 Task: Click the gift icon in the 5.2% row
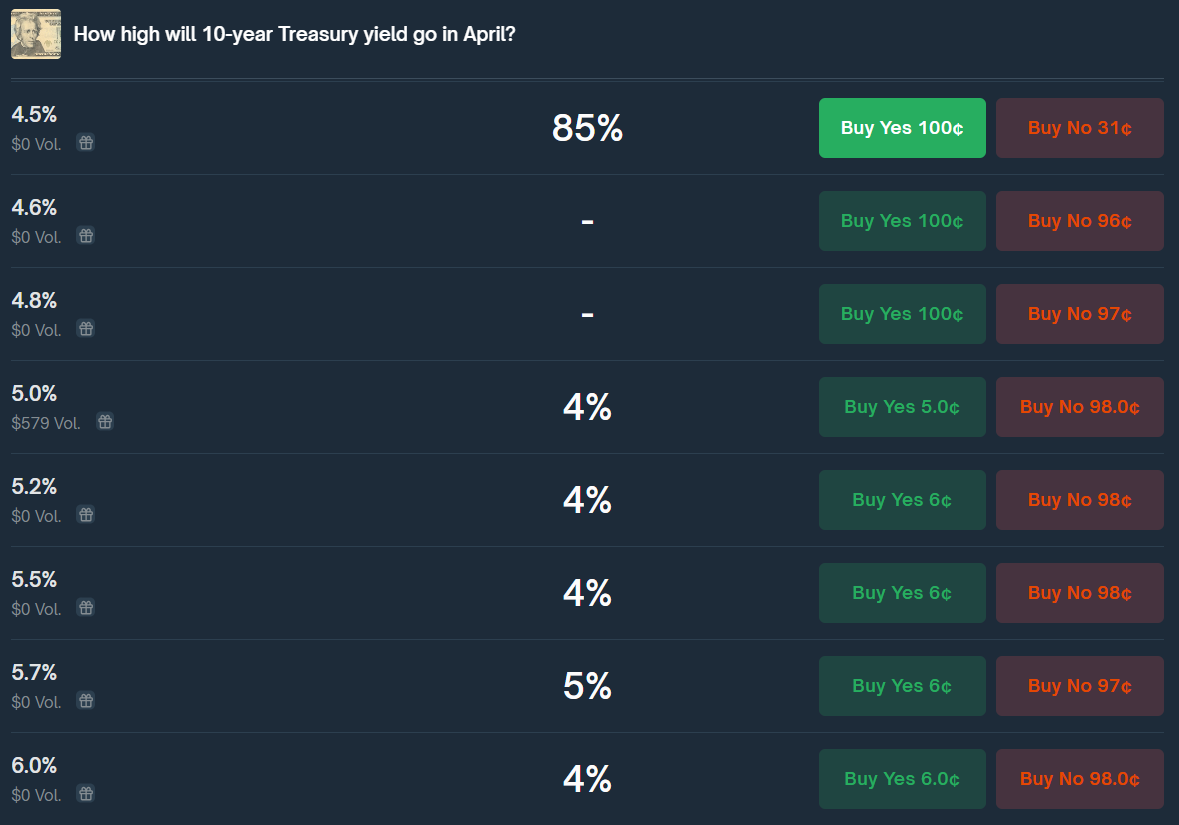click(86, 515)
